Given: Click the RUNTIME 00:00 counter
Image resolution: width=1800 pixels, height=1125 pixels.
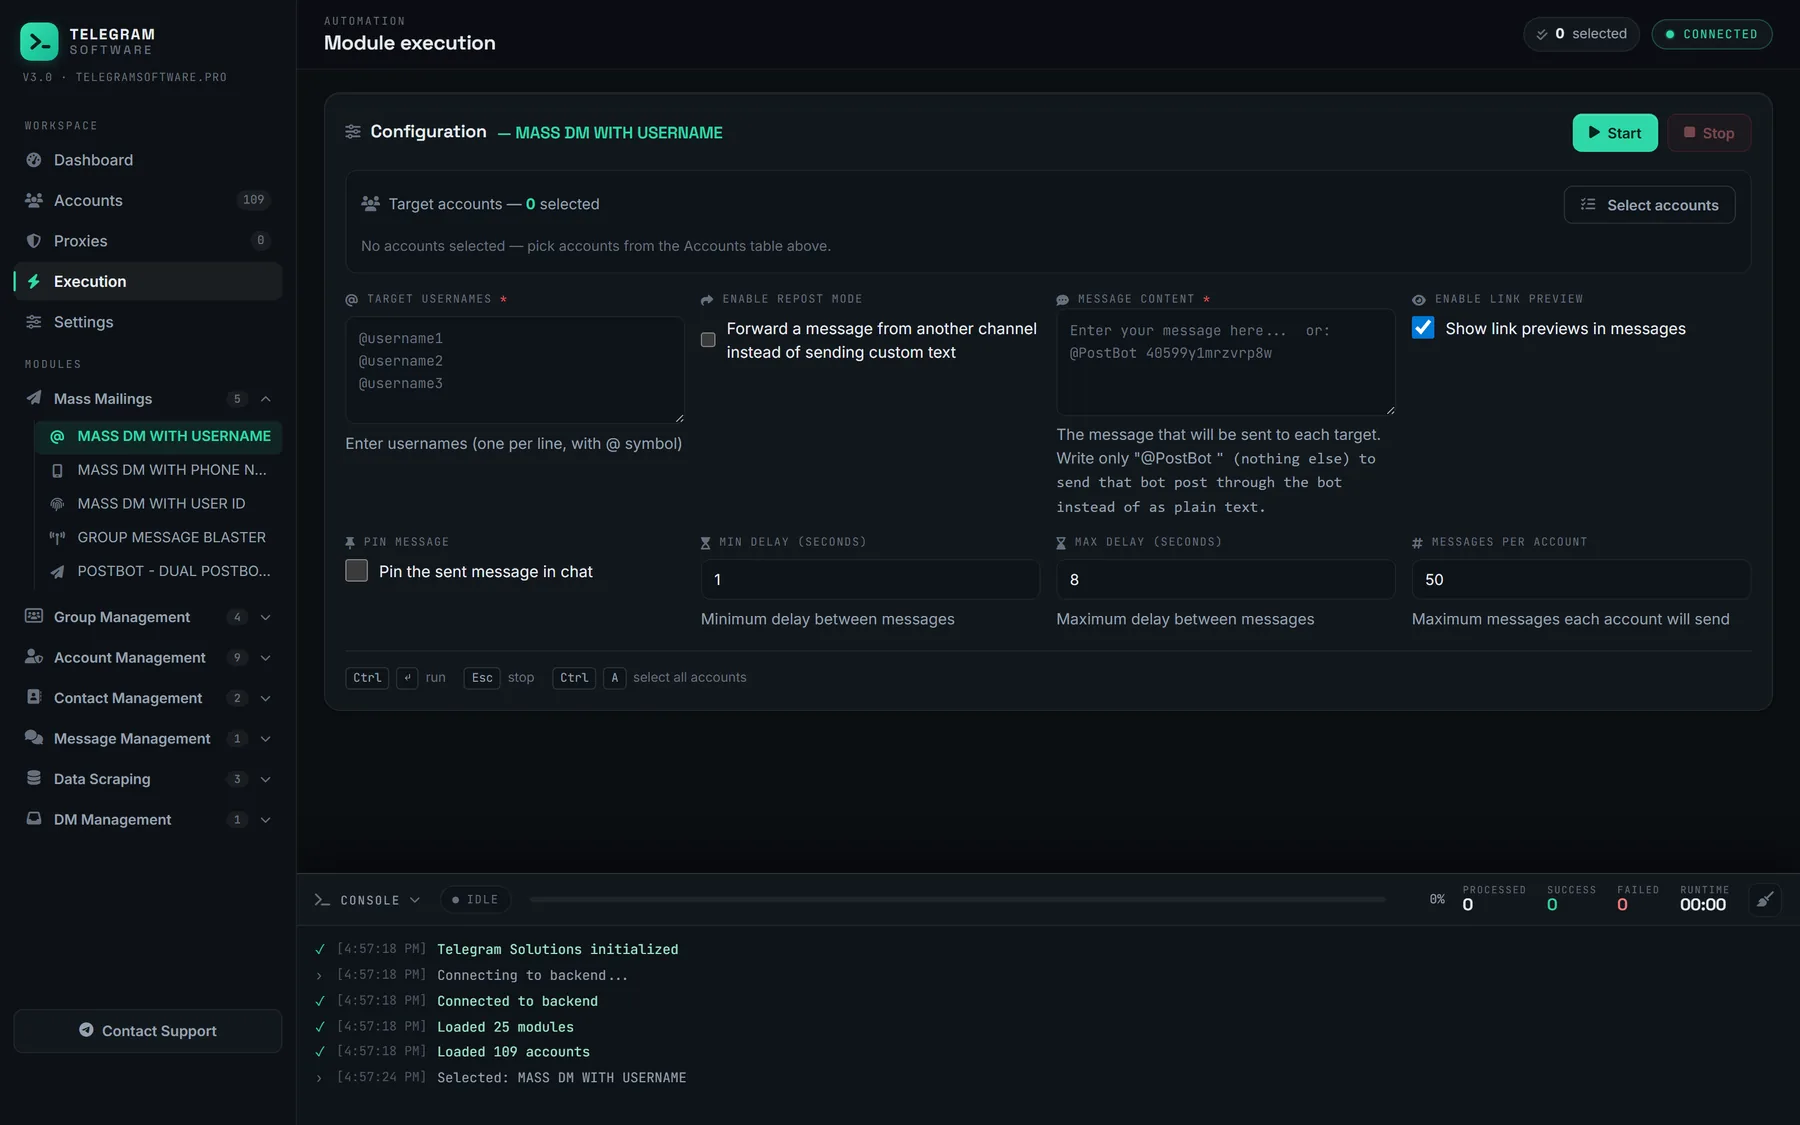Looking at the screenshot, I should click(x=1703, y=899).
